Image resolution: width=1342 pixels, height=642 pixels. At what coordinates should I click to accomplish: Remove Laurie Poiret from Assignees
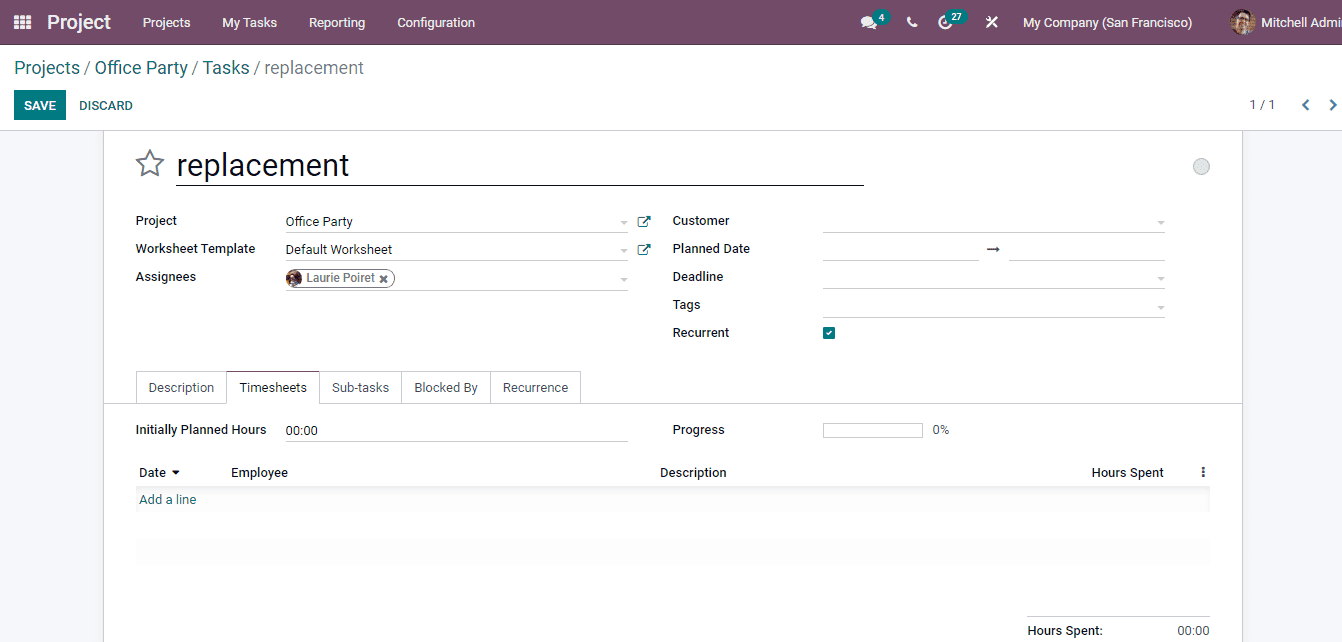coord(384,278)
